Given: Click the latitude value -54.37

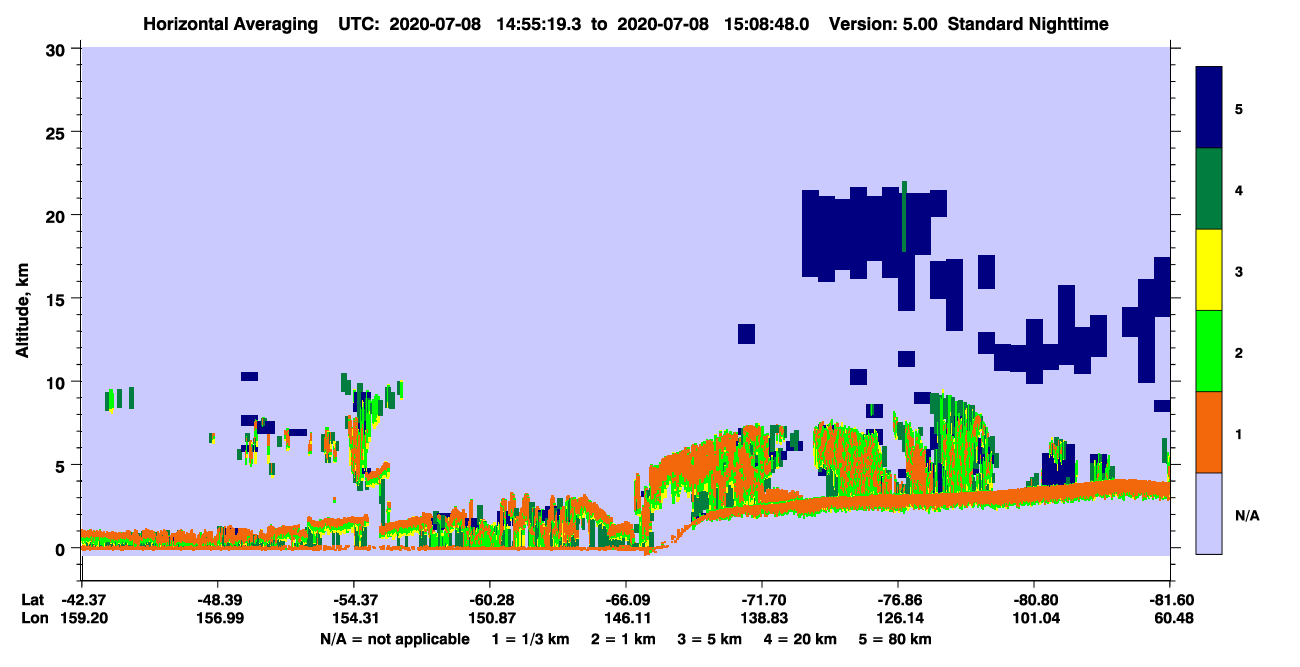Looking at the screenshot, I should pyautogui.click(x=353, y=600).
